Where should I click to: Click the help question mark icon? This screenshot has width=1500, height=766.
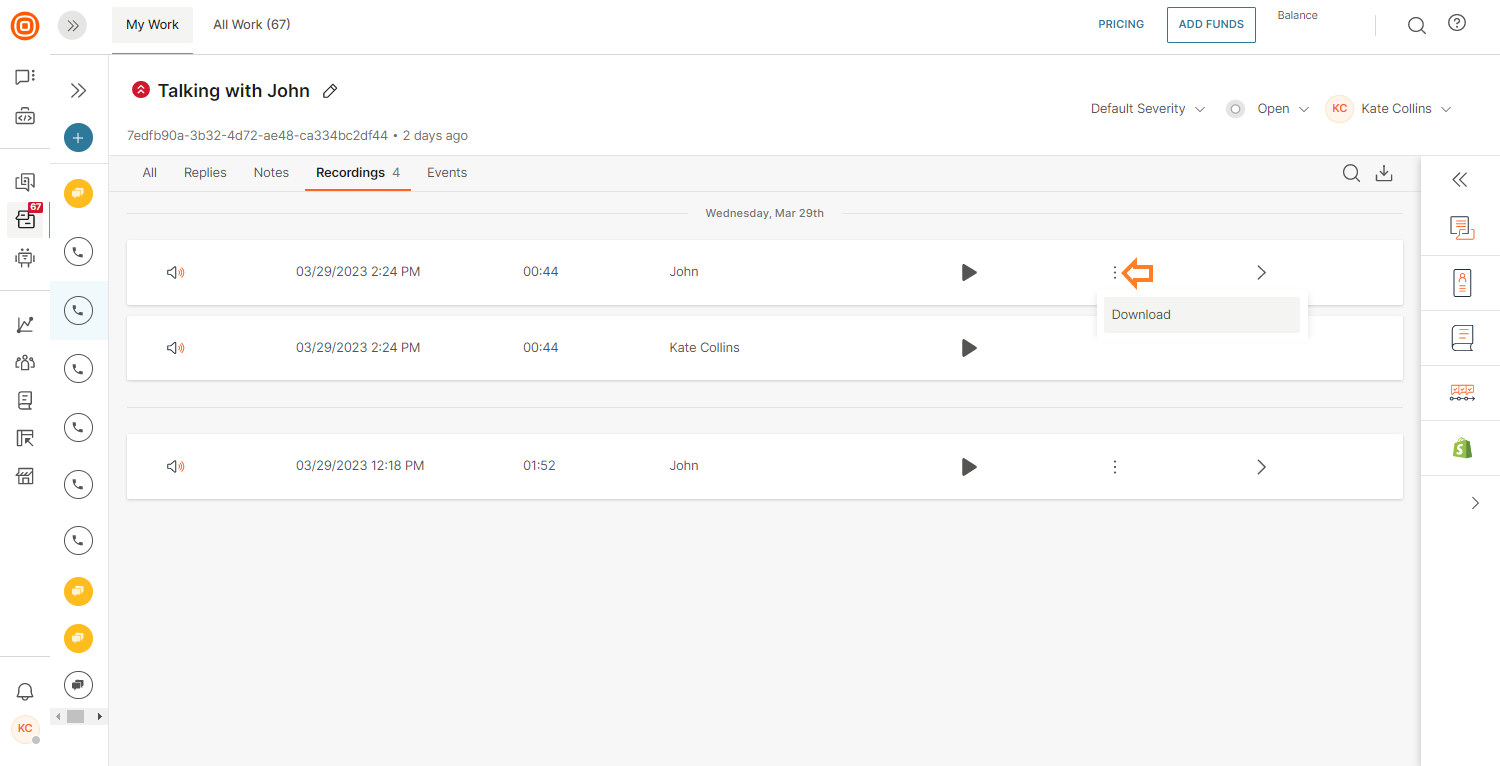coord(1457,24)
